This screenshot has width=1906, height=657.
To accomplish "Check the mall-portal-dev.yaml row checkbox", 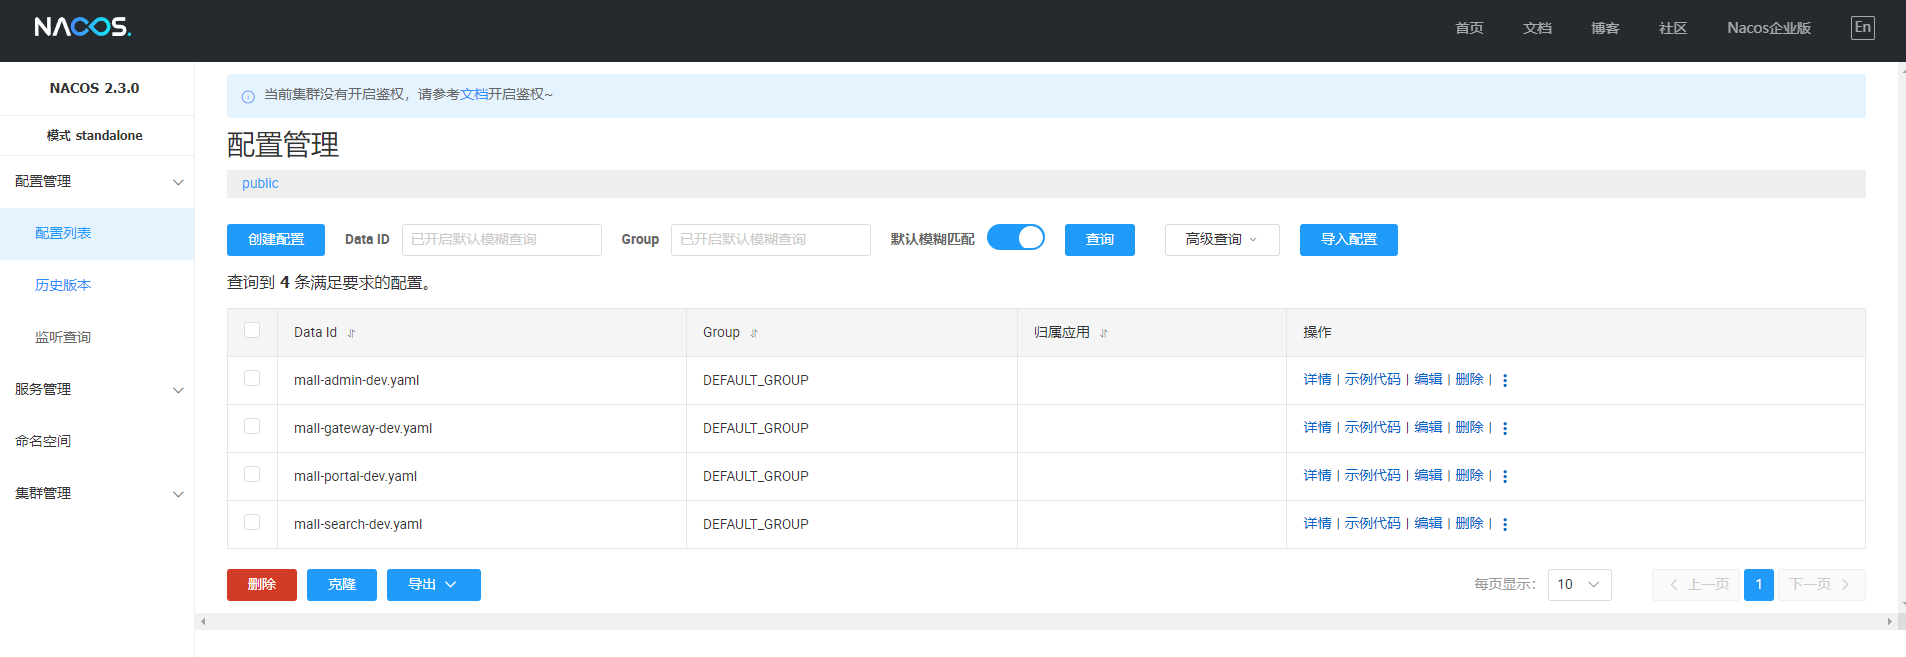I will [252, 474].
